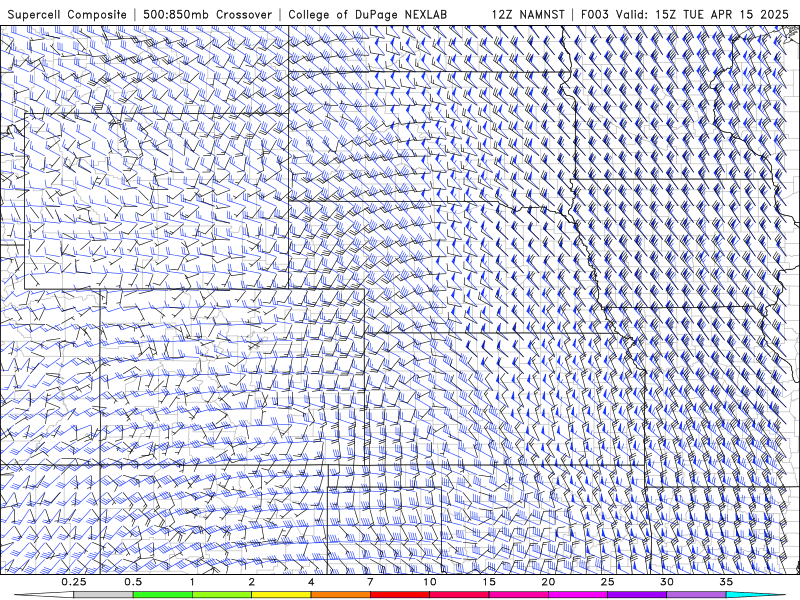800x600 pixels.
Task: Click the colorbar label '2'
Action: tap(252, 582)
